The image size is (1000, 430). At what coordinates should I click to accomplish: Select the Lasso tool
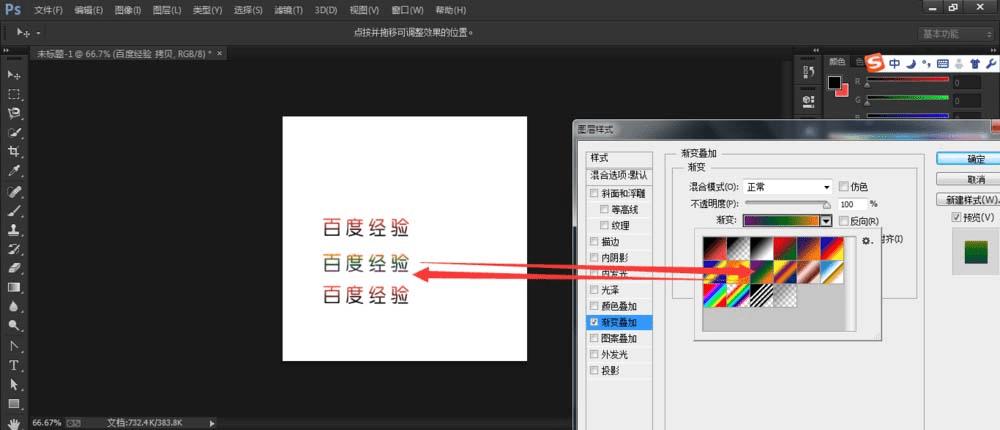click(x=14, y=114)
